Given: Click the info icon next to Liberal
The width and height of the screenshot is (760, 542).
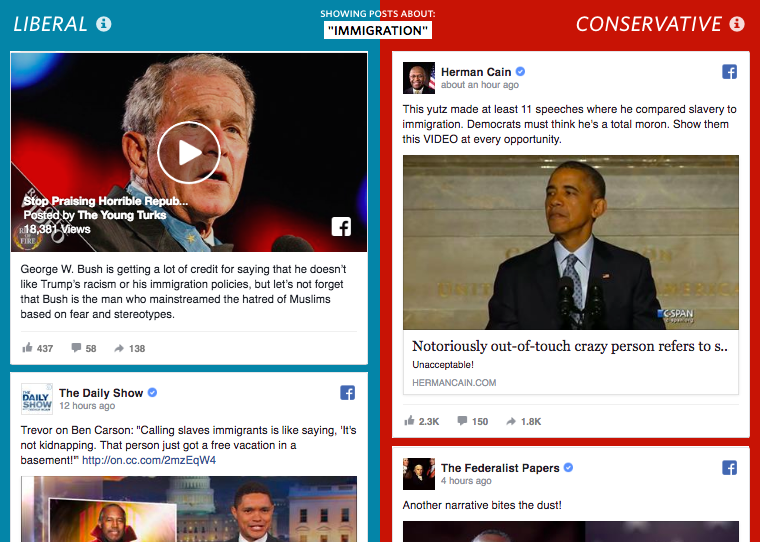Looking at the screenshot, I should [103, 24].
